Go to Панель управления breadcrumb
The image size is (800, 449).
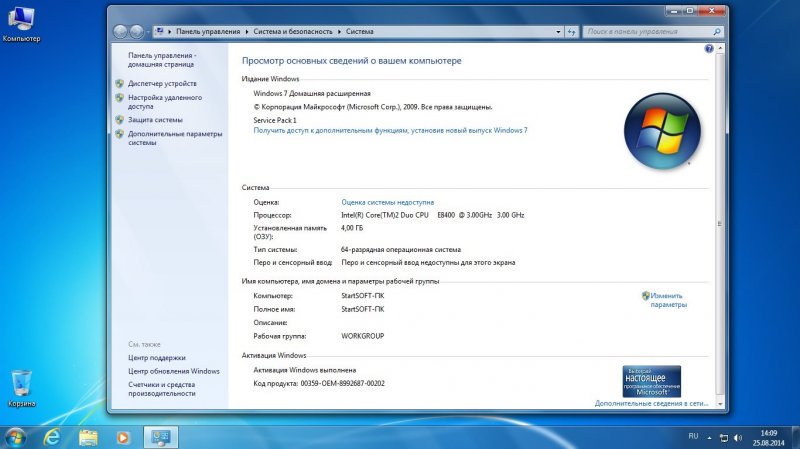(208, 32)
